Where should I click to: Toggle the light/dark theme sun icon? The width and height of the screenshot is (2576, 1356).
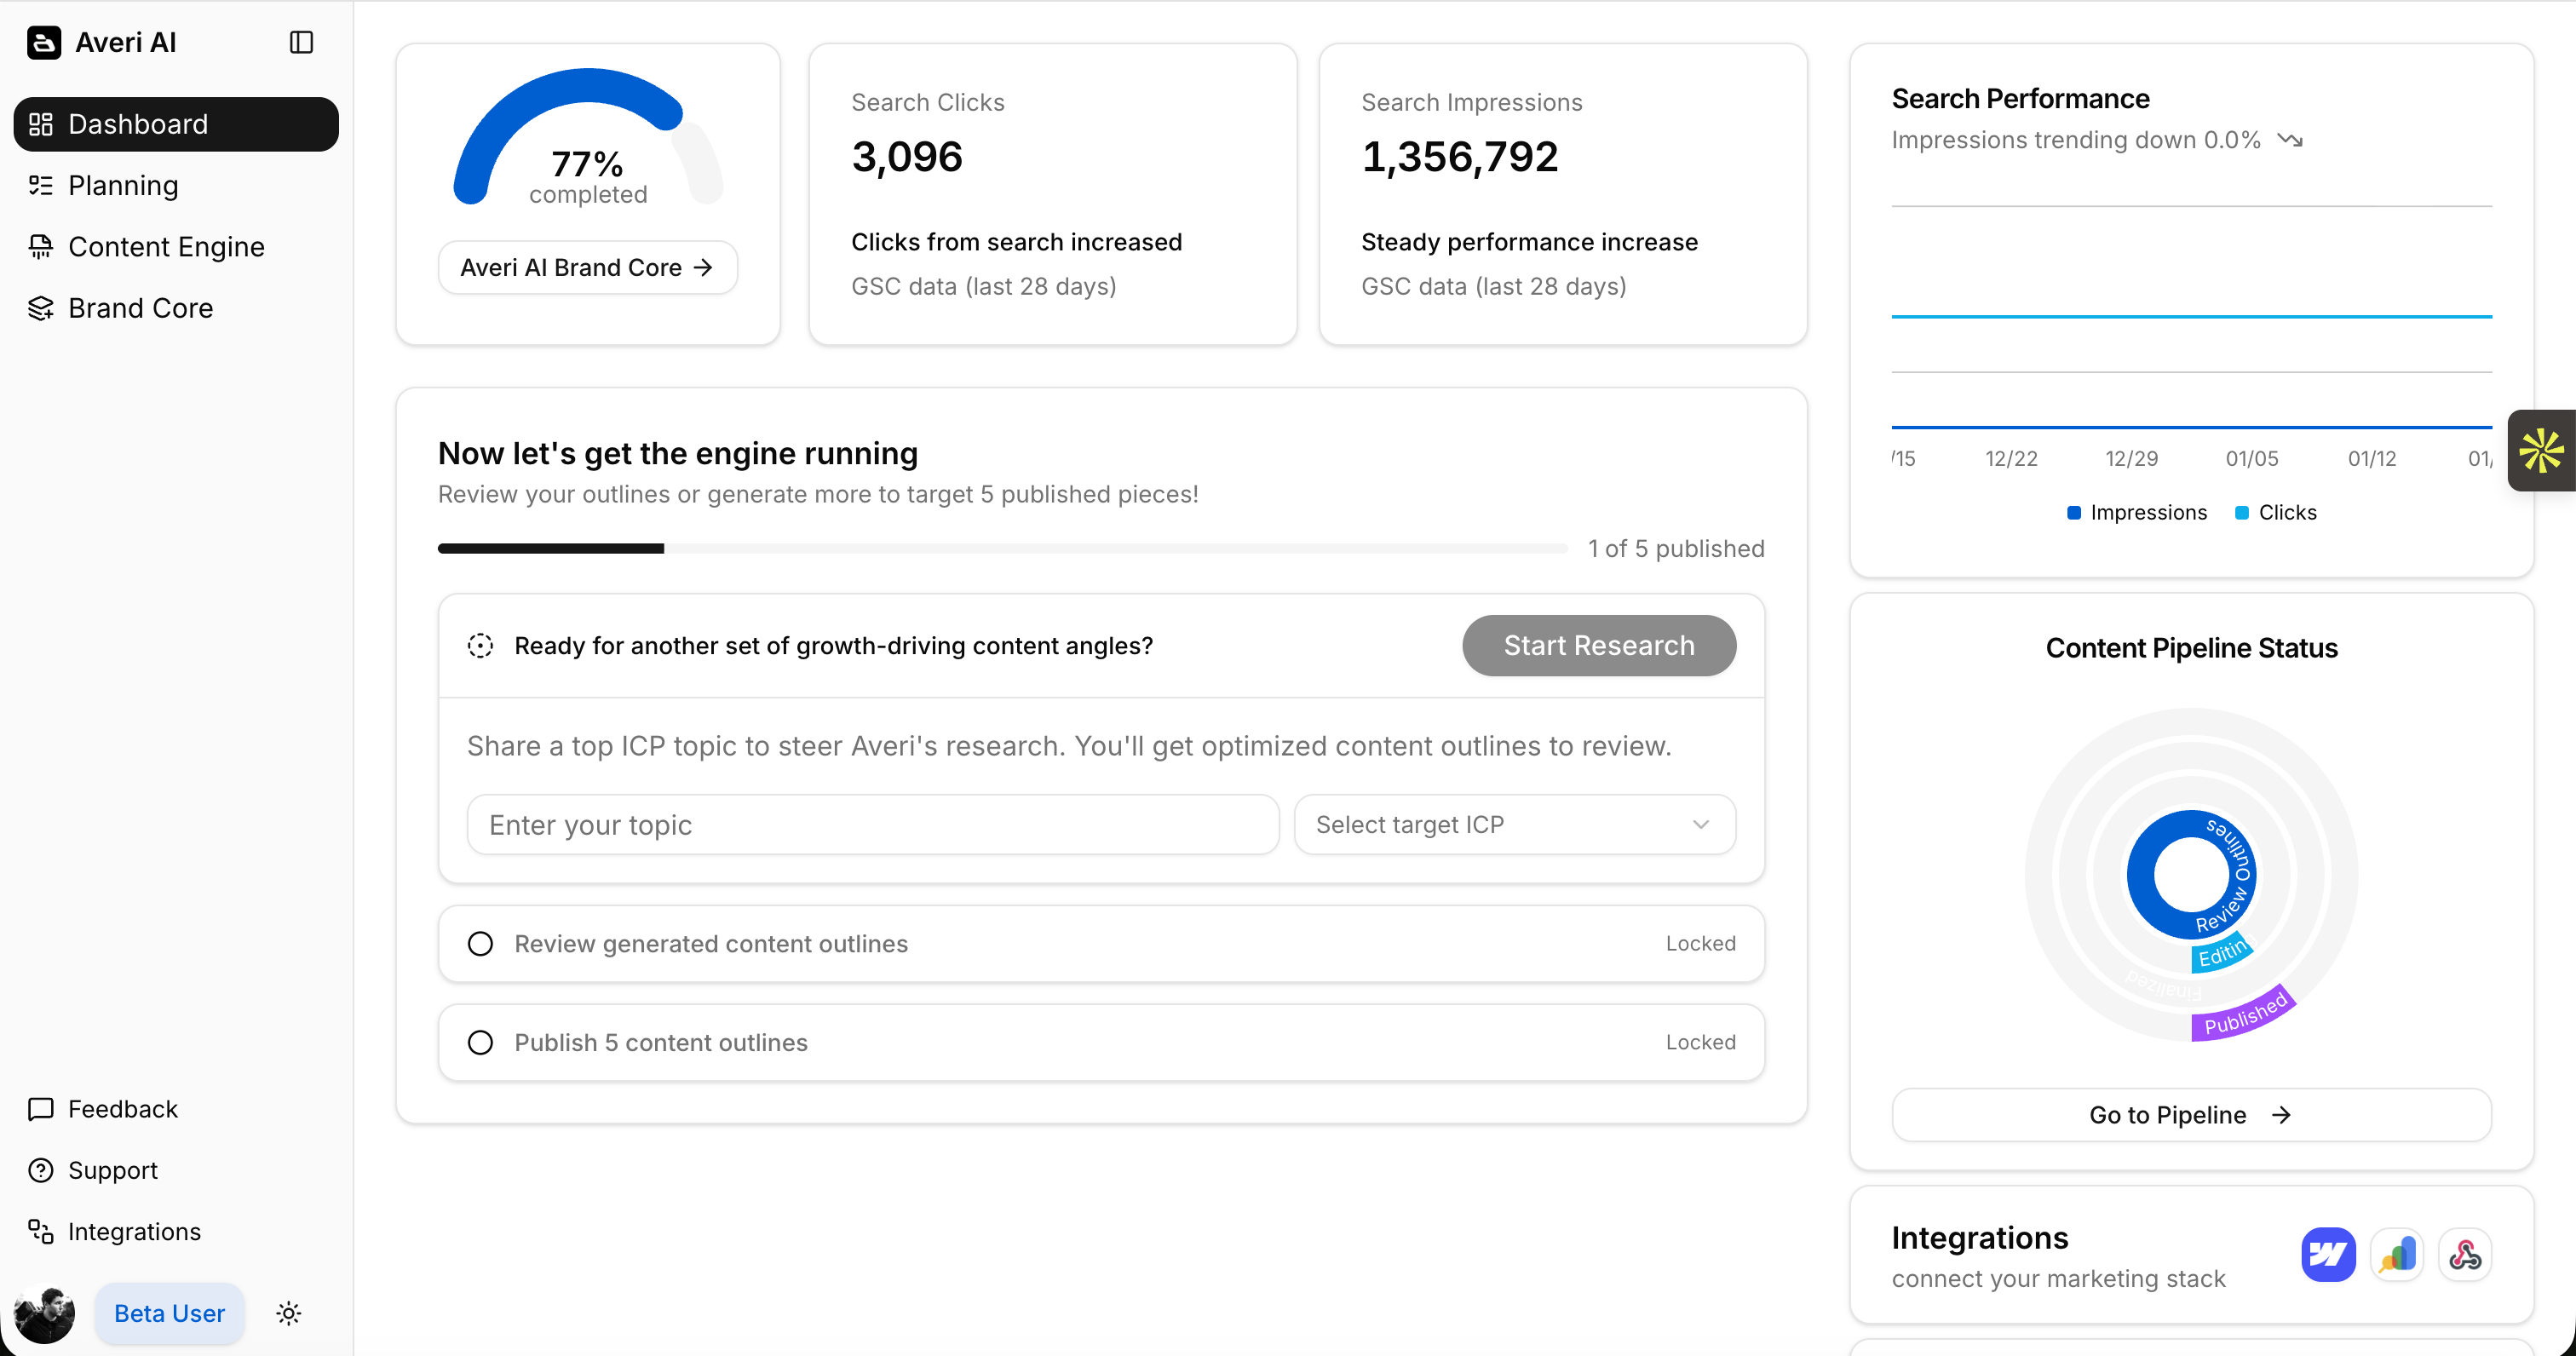[x=288, y=1313]
